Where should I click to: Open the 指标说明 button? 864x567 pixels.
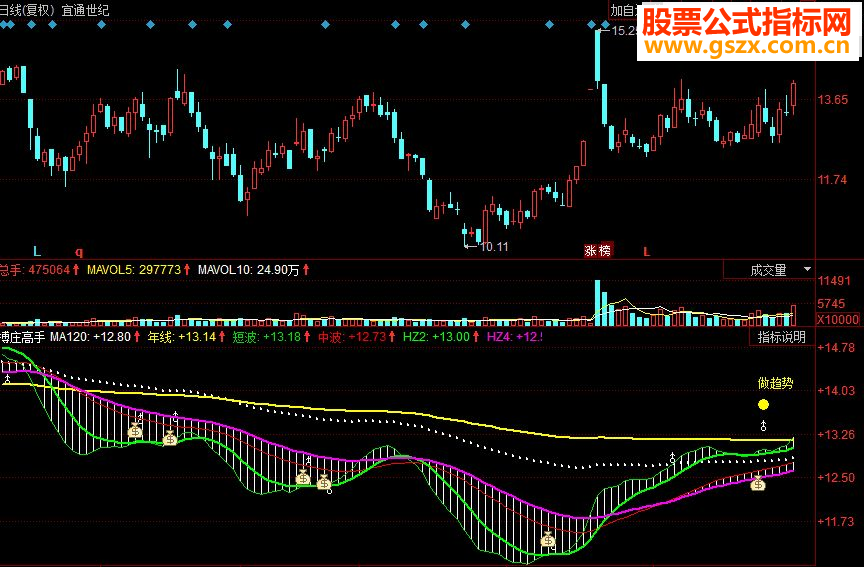pos(781,337)
